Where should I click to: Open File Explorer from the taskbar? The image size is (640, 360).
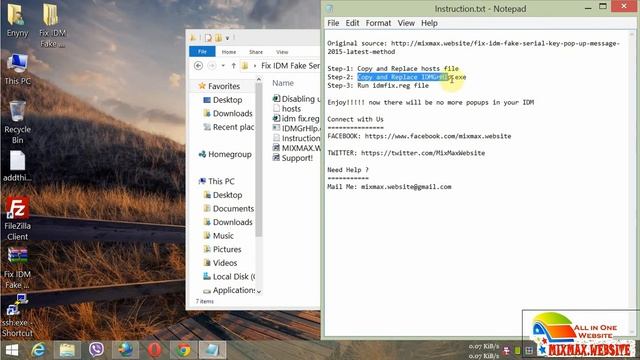pyautogui.click(x=67, y=350)
